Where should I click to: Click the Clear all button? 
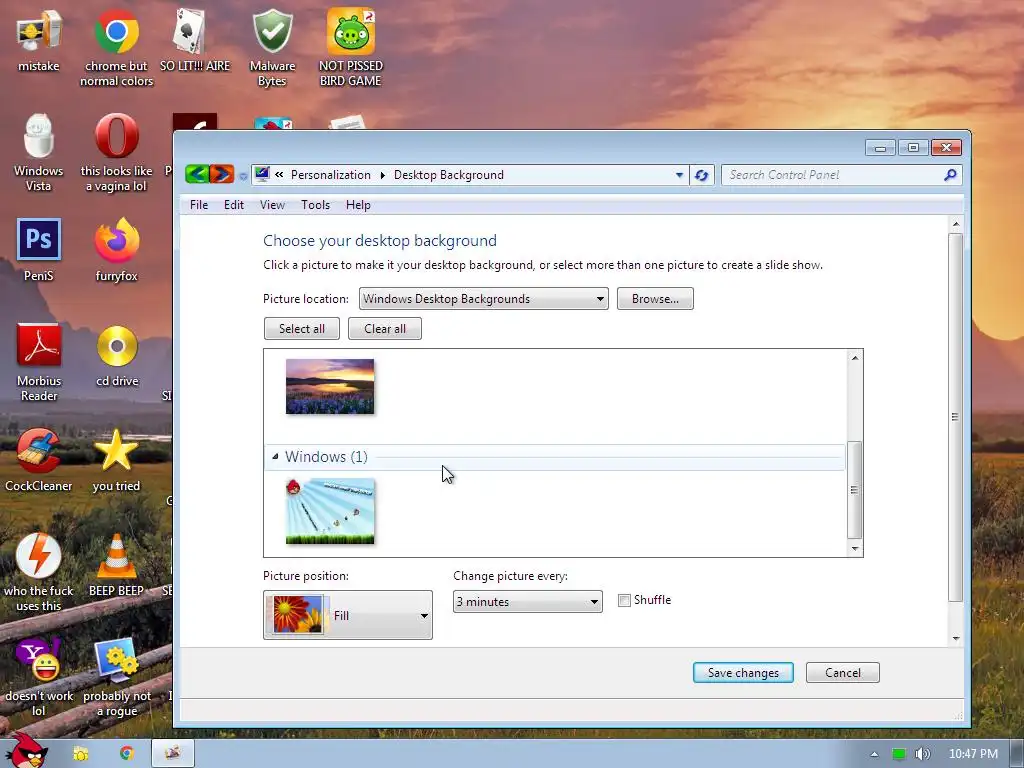(x=385, y=328)
